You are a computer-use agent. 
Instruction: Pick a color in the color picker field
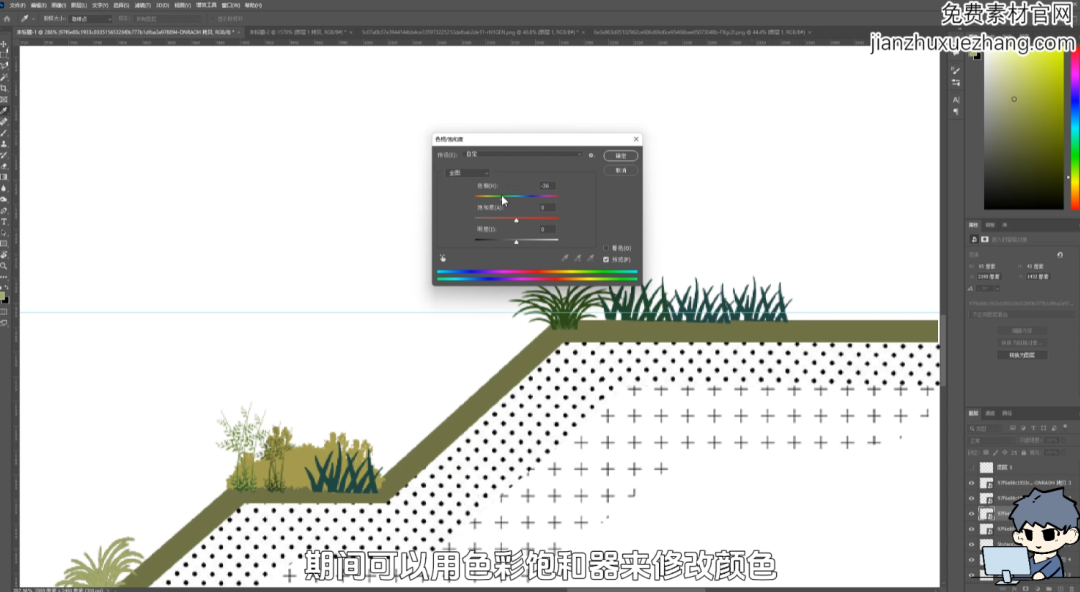1024,130
